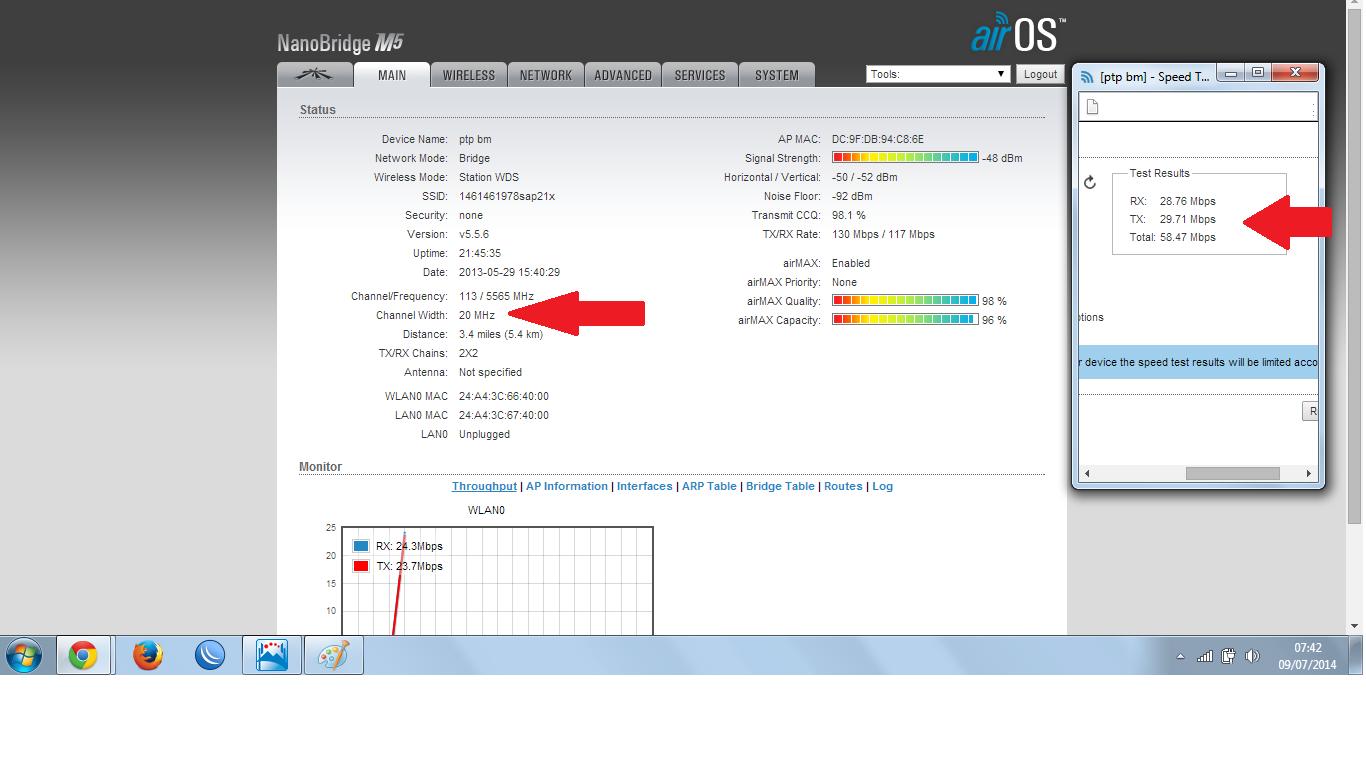Click the noise floor value '-92 dBm'
Viewport: 1366px width, 768px height.
tap(852, 197)
